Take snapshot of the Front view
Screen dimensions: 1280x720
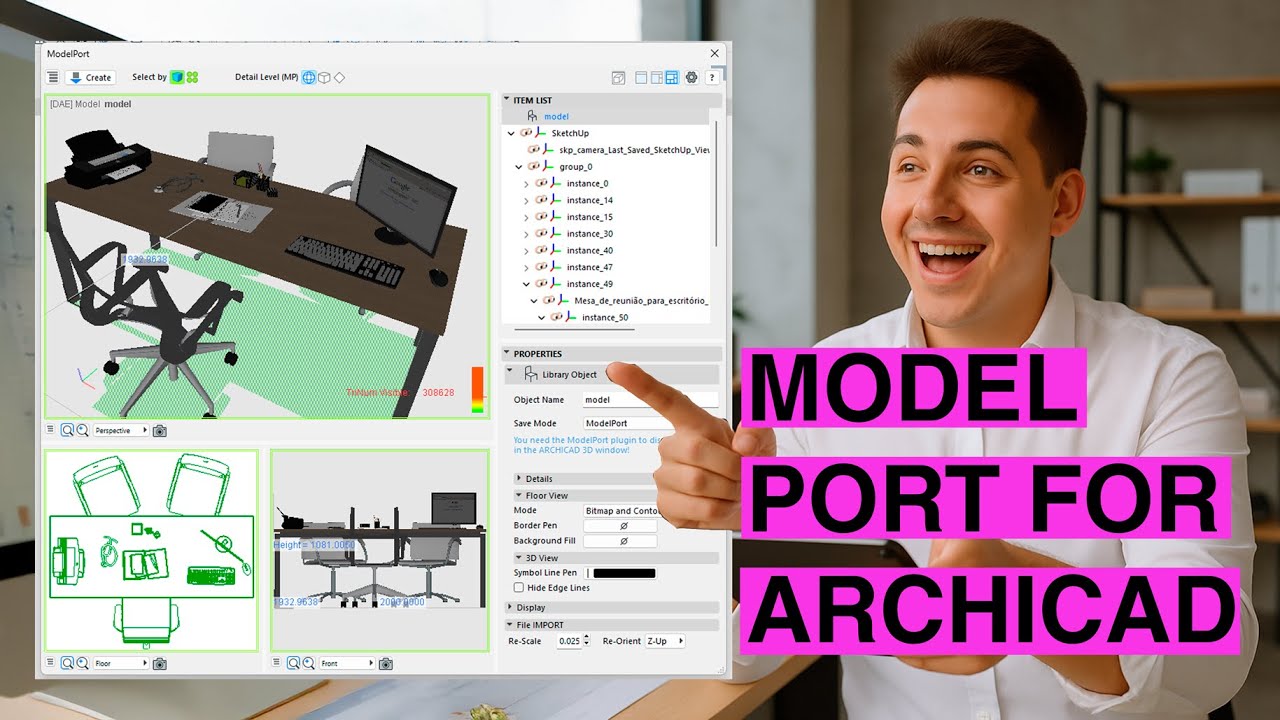(x=386, y=663)
